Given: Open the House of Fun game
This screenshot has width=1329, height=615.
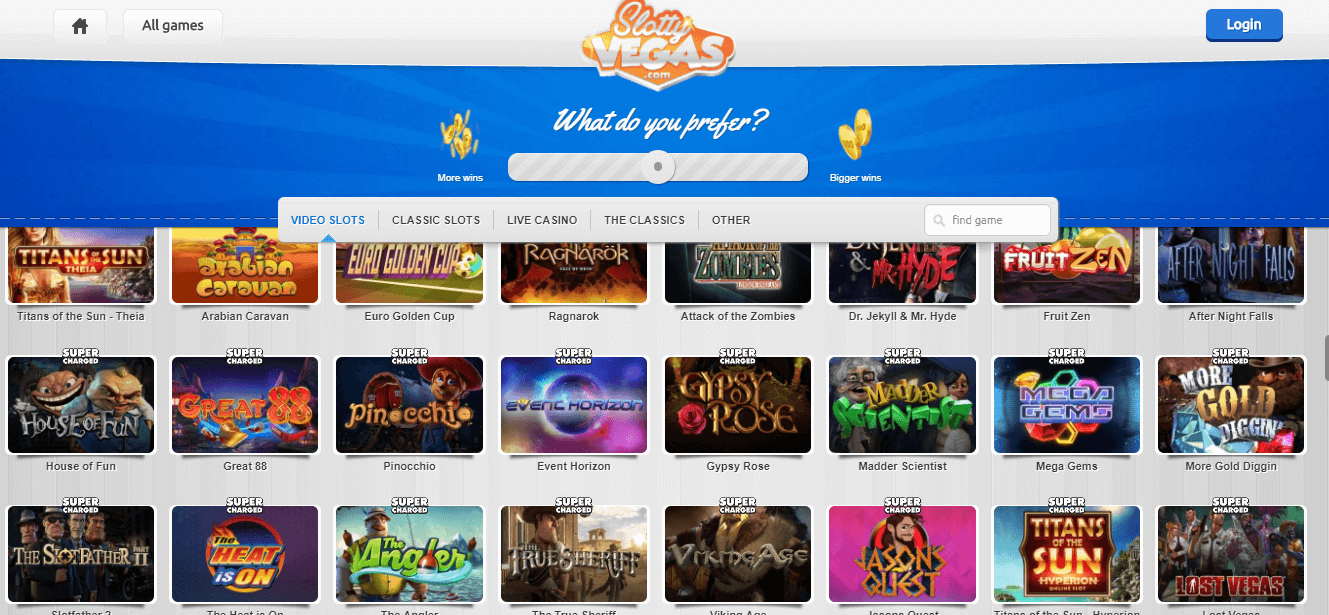Looking at the screenshot, I should pyautogui.click(x=81, y=404).
